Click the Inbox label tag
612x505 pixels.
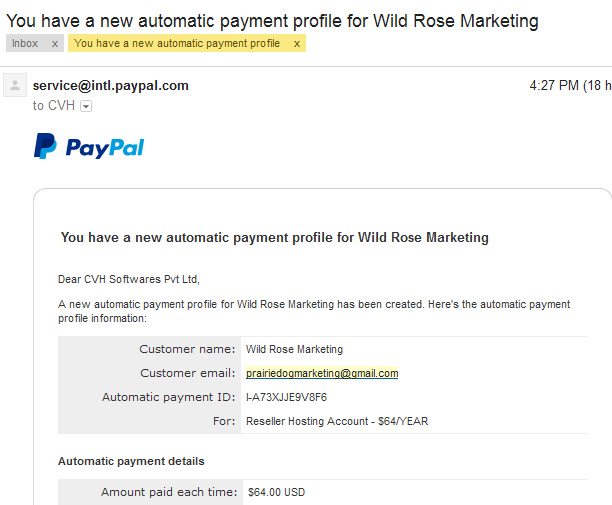pyautogui.click(x=25, y=43)
